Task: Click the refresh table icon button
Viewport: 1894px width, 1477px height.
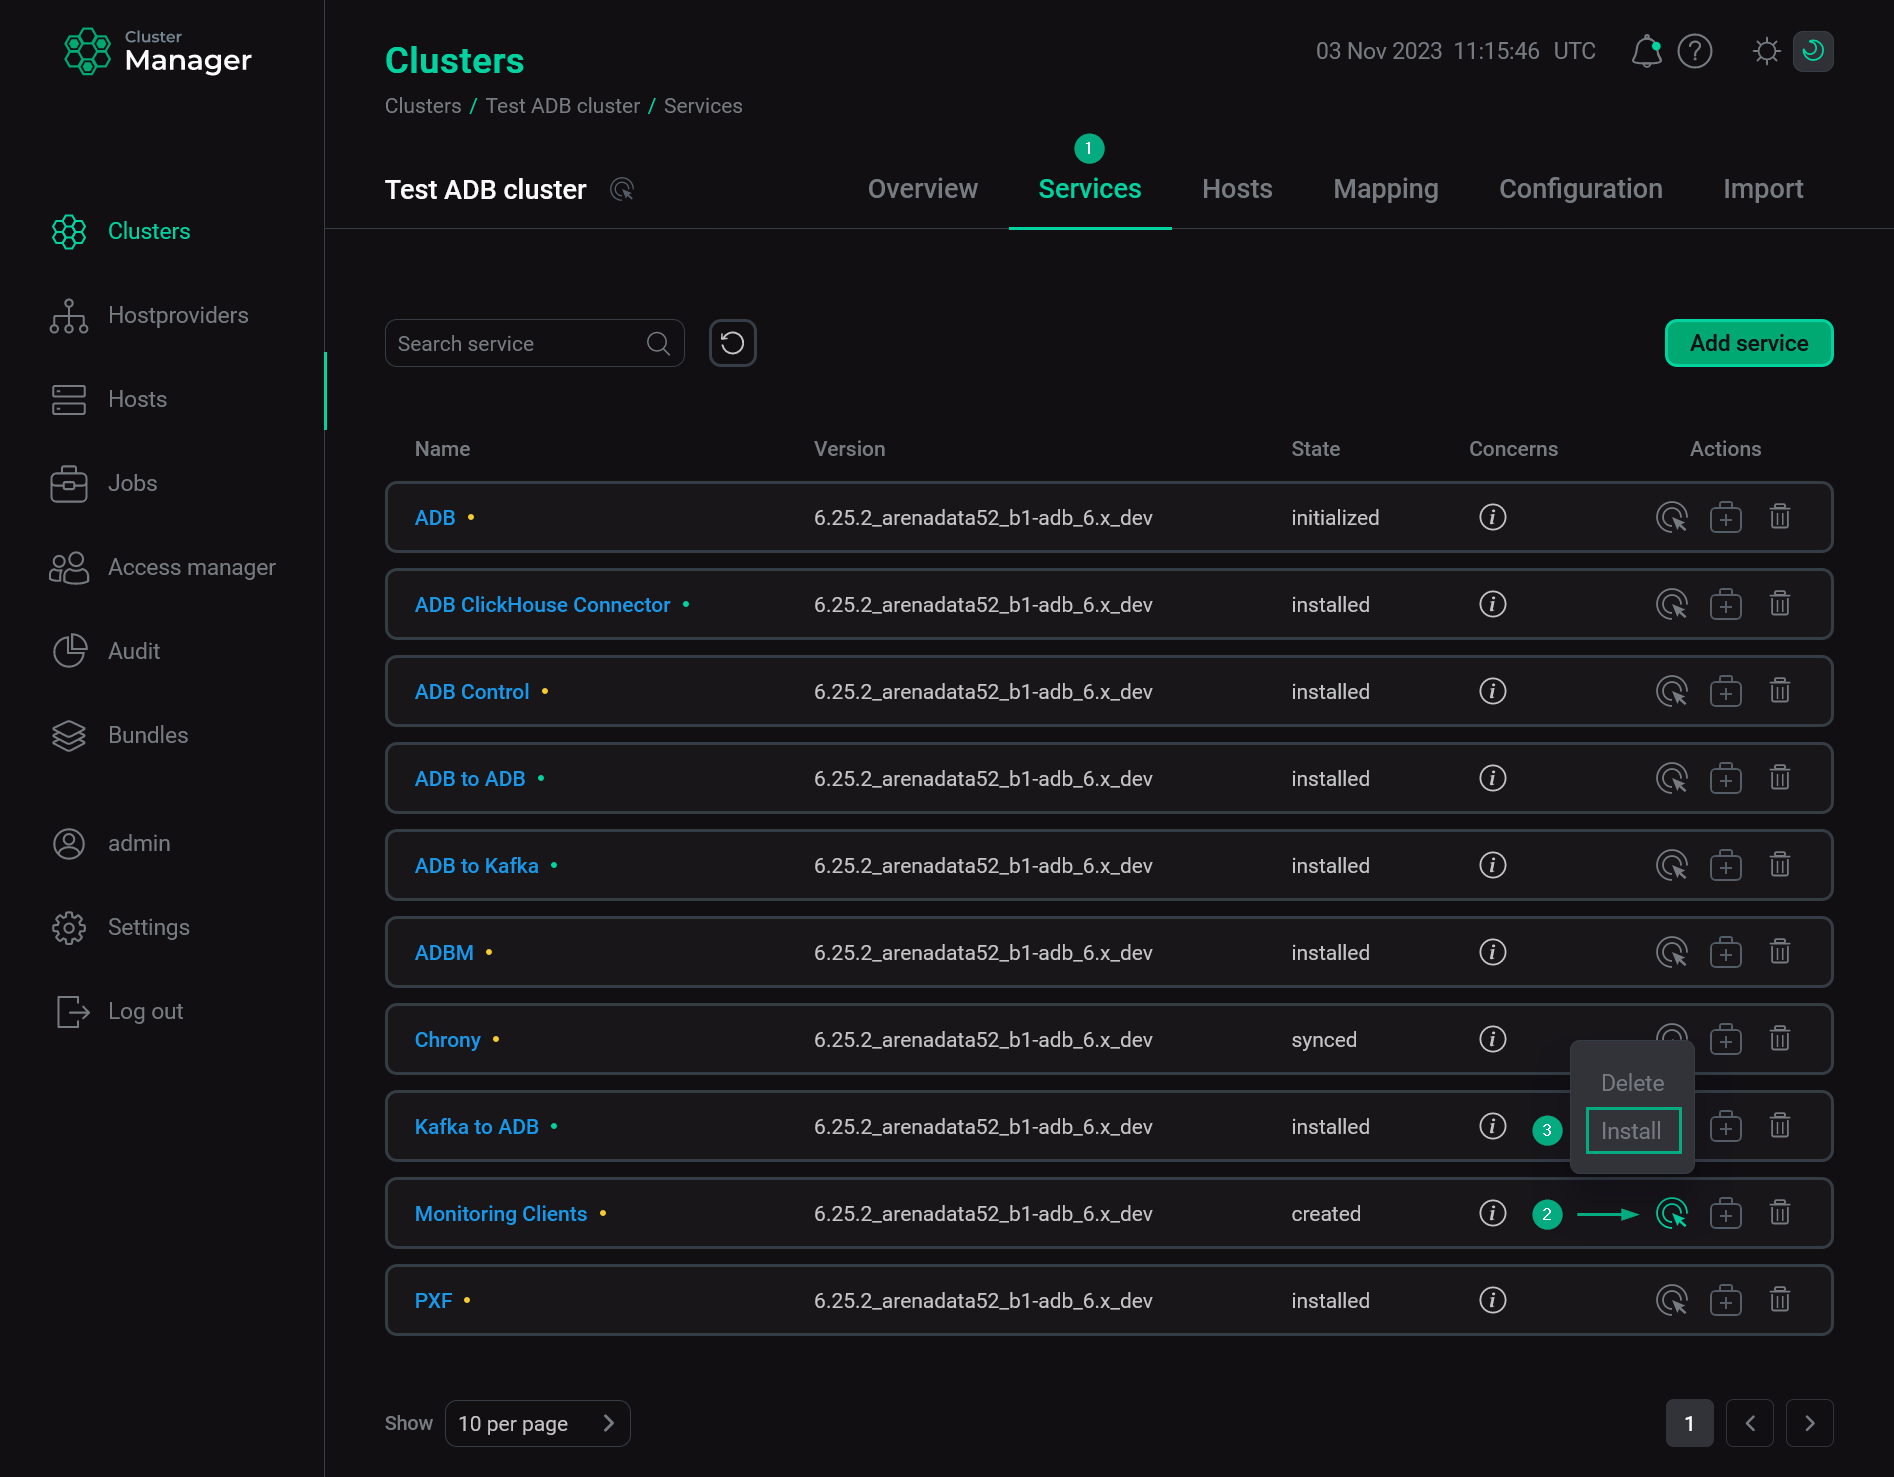Action: coord(733,343)
